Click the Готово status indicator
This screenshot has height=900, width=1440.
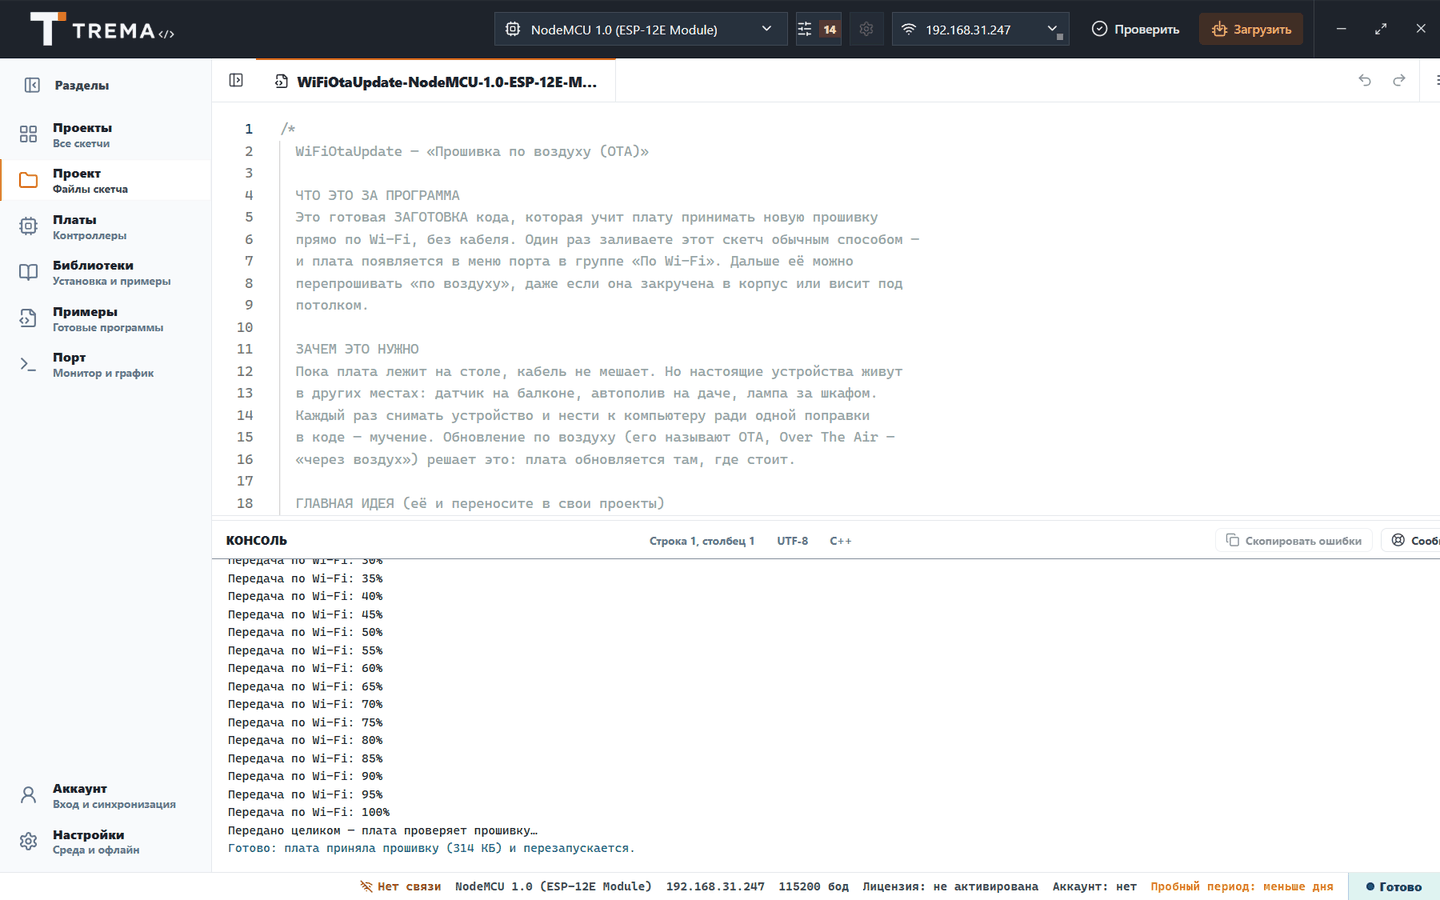tap(1394, 887)
